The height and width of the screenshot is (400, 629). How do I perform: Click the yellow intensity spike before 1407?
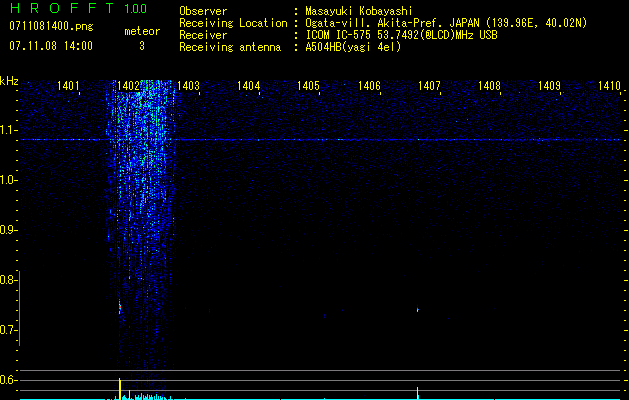tap(418, 393)
